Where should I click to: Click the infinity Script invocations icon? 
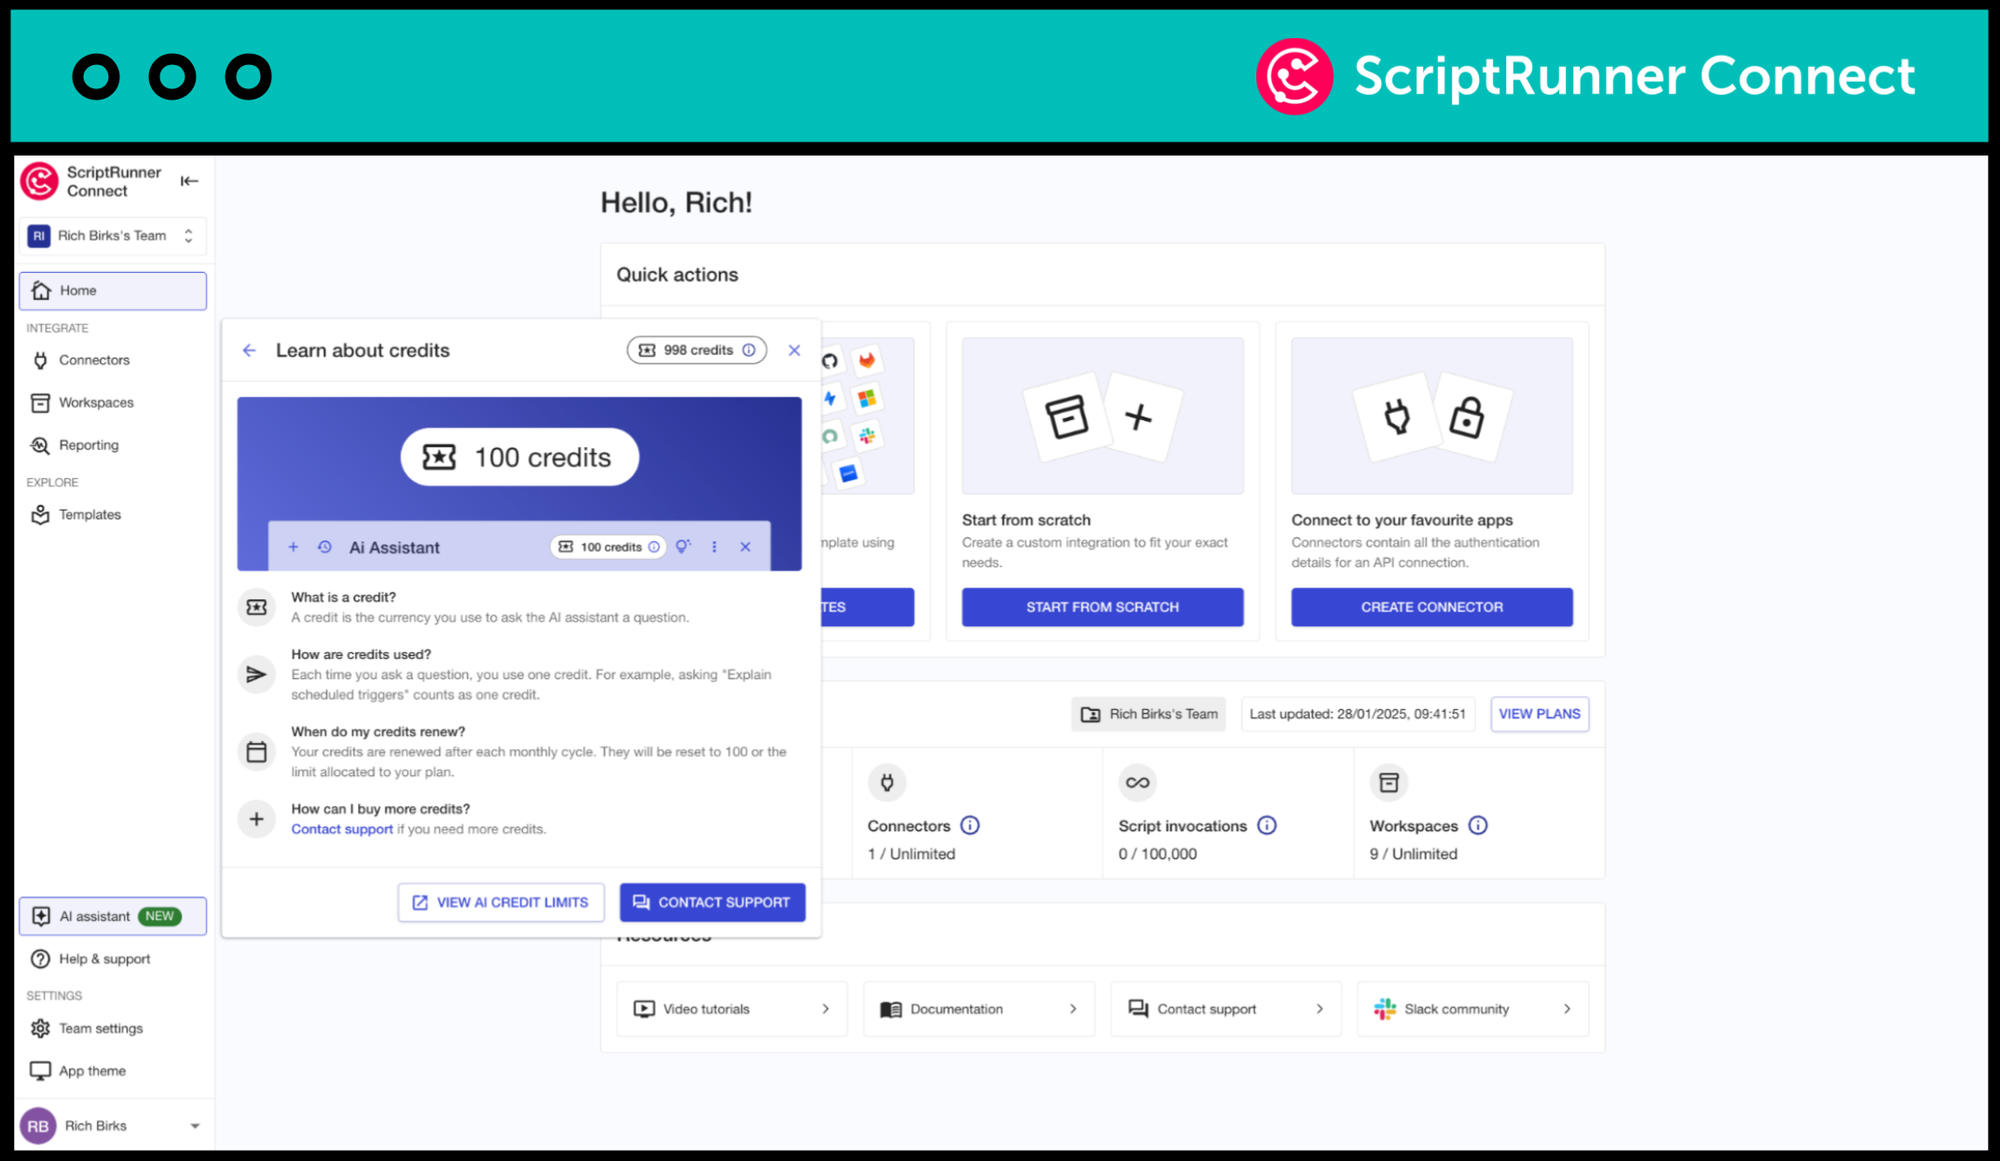1137,782
